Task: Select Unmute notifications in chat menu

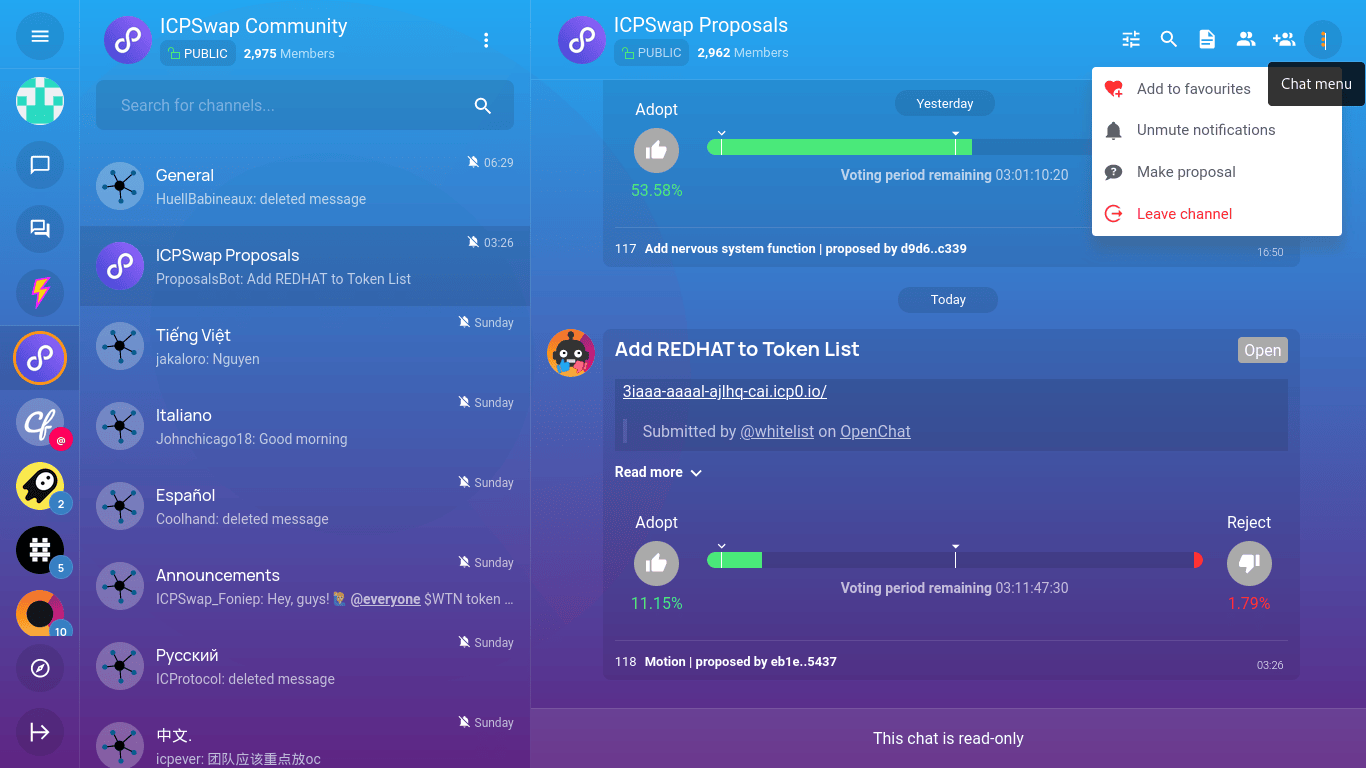Action: click(1205, 130)
